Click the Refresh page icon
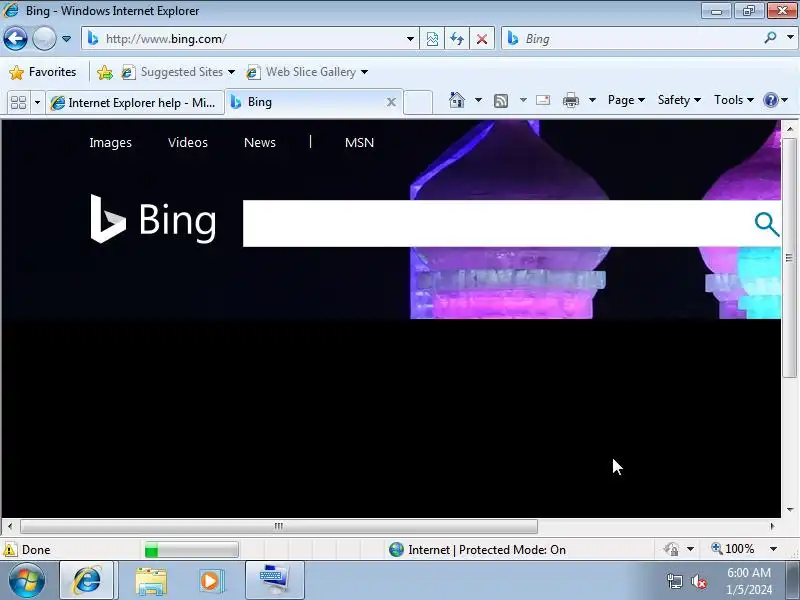 (457, 39)
